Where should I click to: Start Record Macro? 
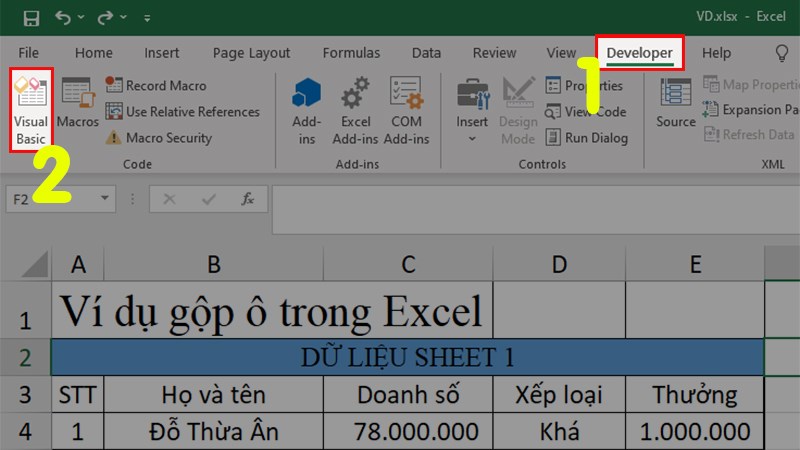pyautogui.click(x=156, y=85)
